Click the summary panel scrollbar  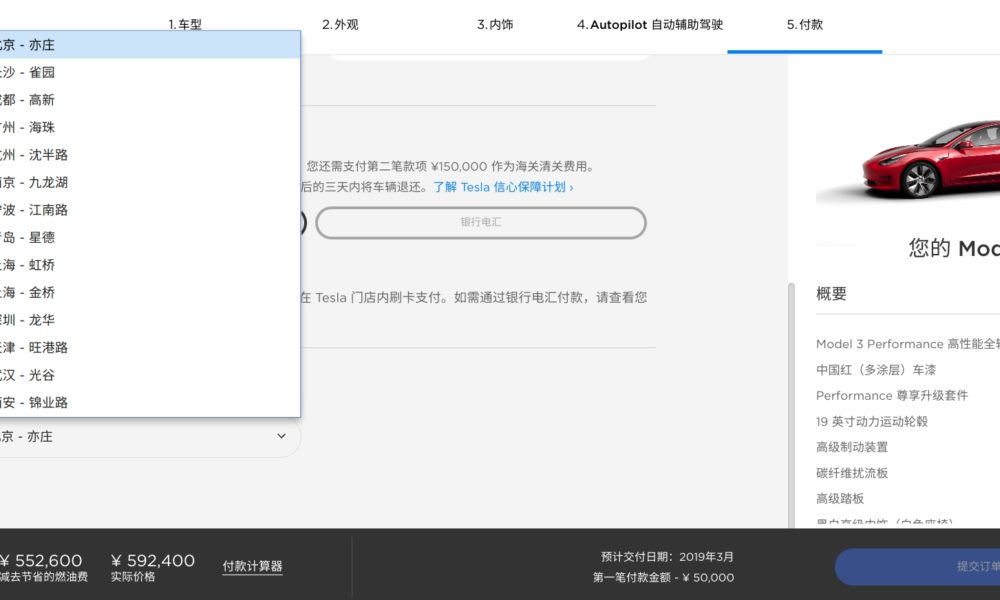(791, 405)
